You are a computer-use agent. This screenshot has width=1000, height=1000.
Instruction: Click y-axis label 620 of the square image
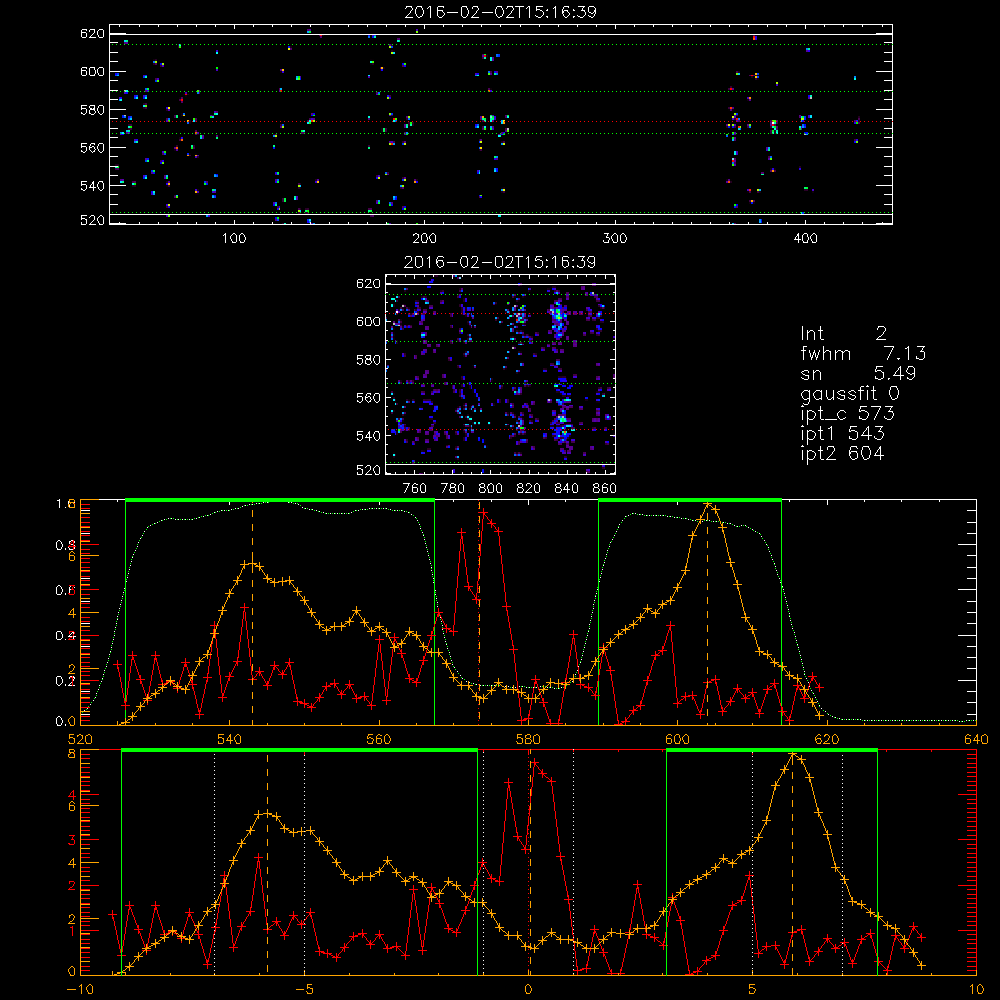pyautogui.click(x=368, y=283)
